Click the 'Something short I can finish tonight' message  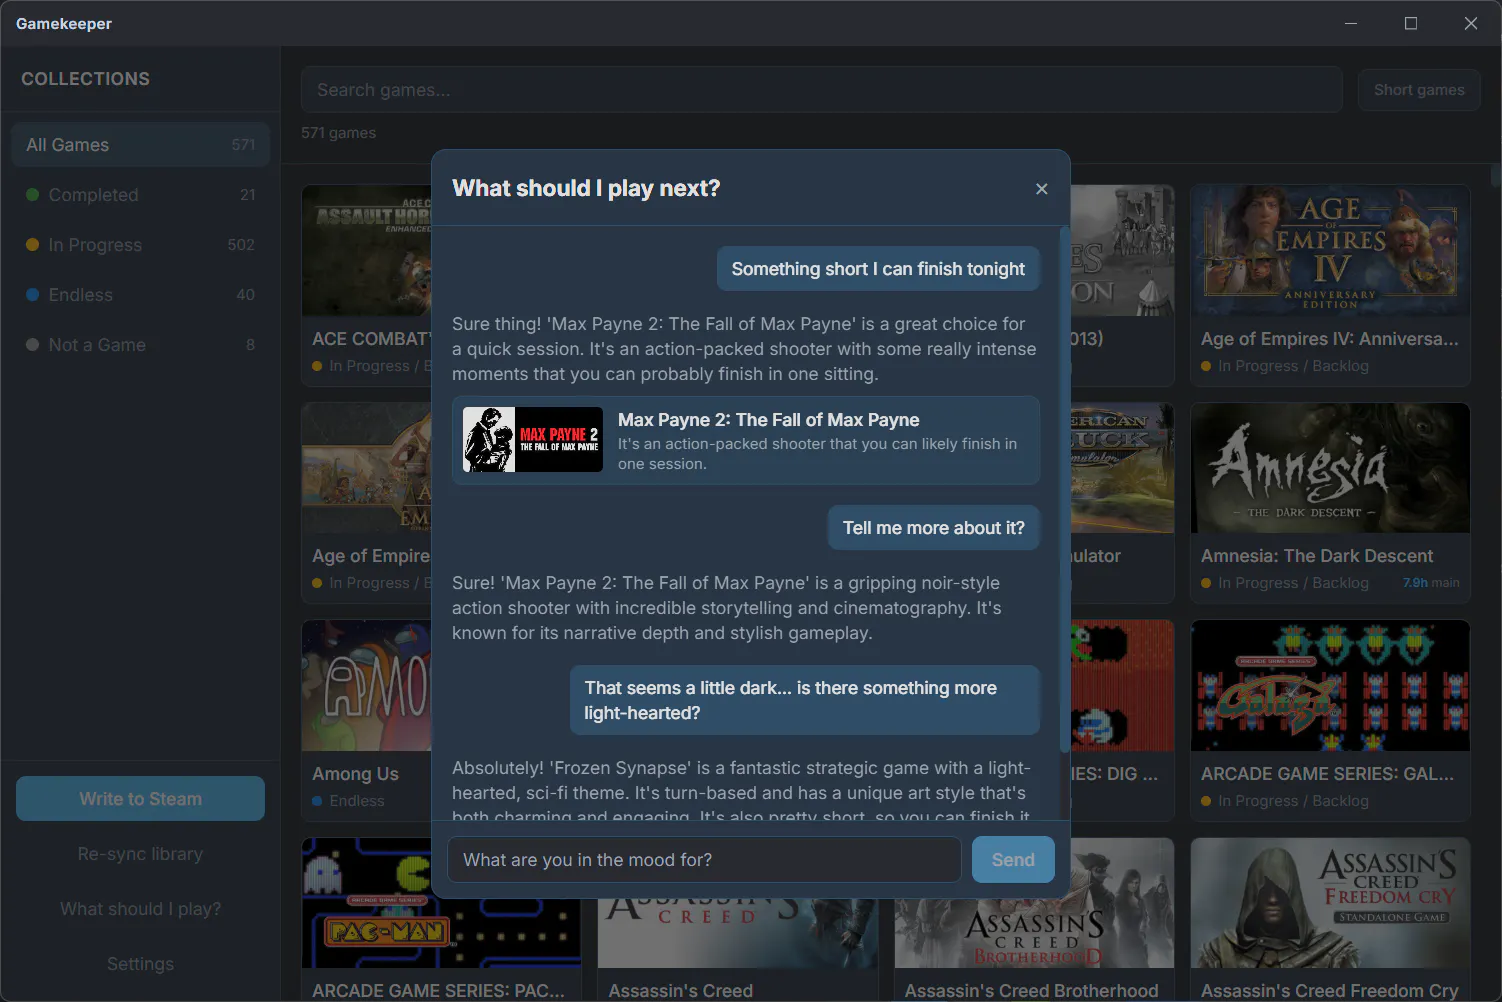(878, 269)
